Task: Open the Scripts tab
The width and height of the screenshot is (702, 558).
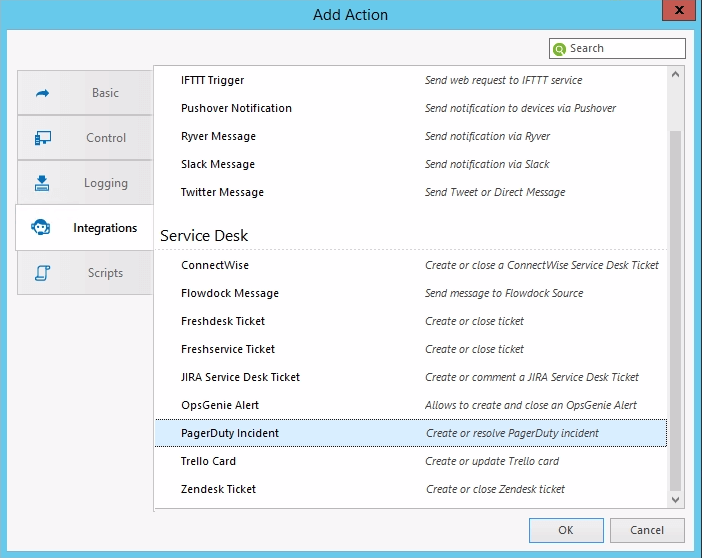Action: pyautogui.click(x=85, y=273)
